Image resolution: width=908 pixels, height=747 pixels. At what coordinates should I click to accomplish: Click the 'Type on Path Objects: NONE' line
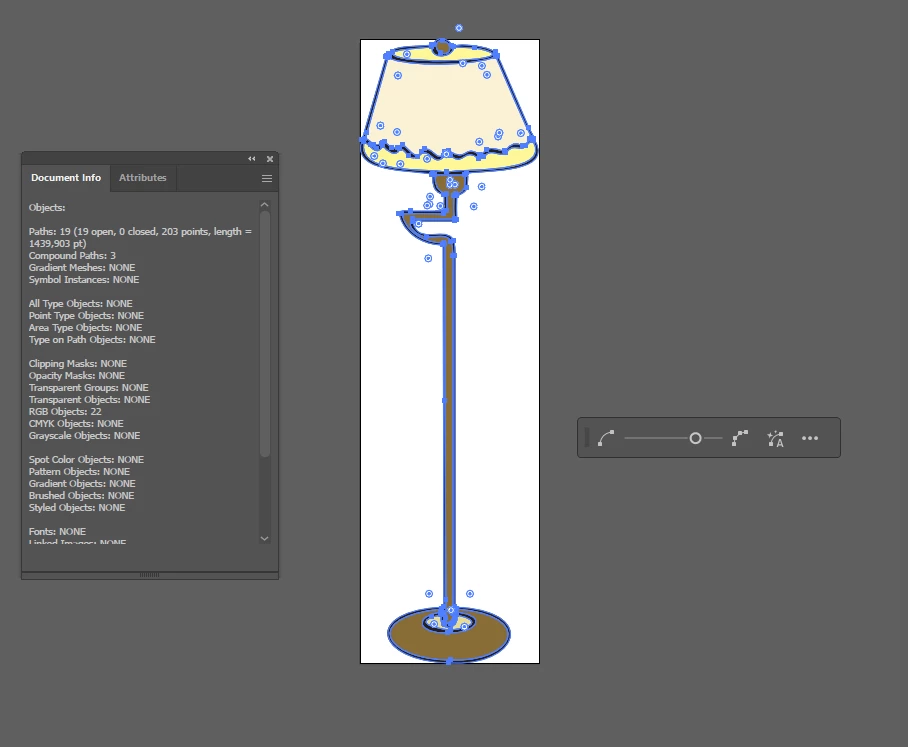92,340
